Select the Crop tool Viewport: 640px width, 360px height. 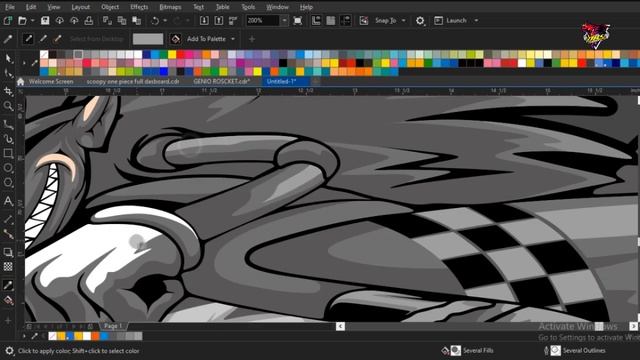click(8, 91)
